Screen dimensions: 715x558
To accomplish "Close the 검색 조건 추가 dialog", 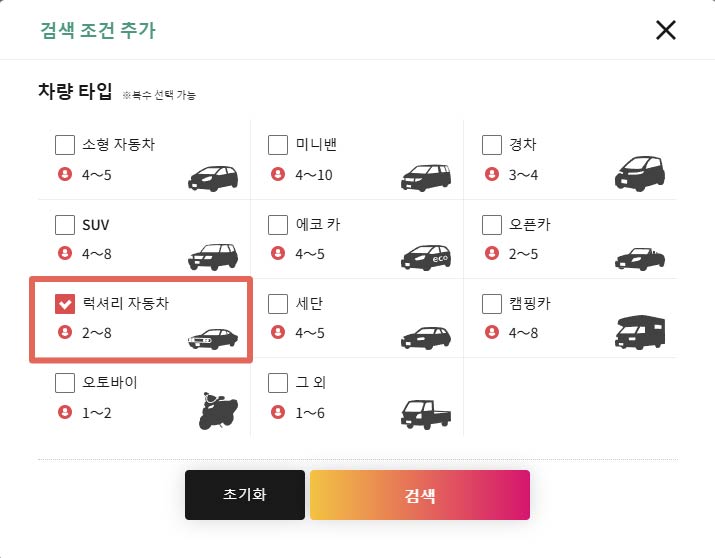I will click(x=665, y=30).
